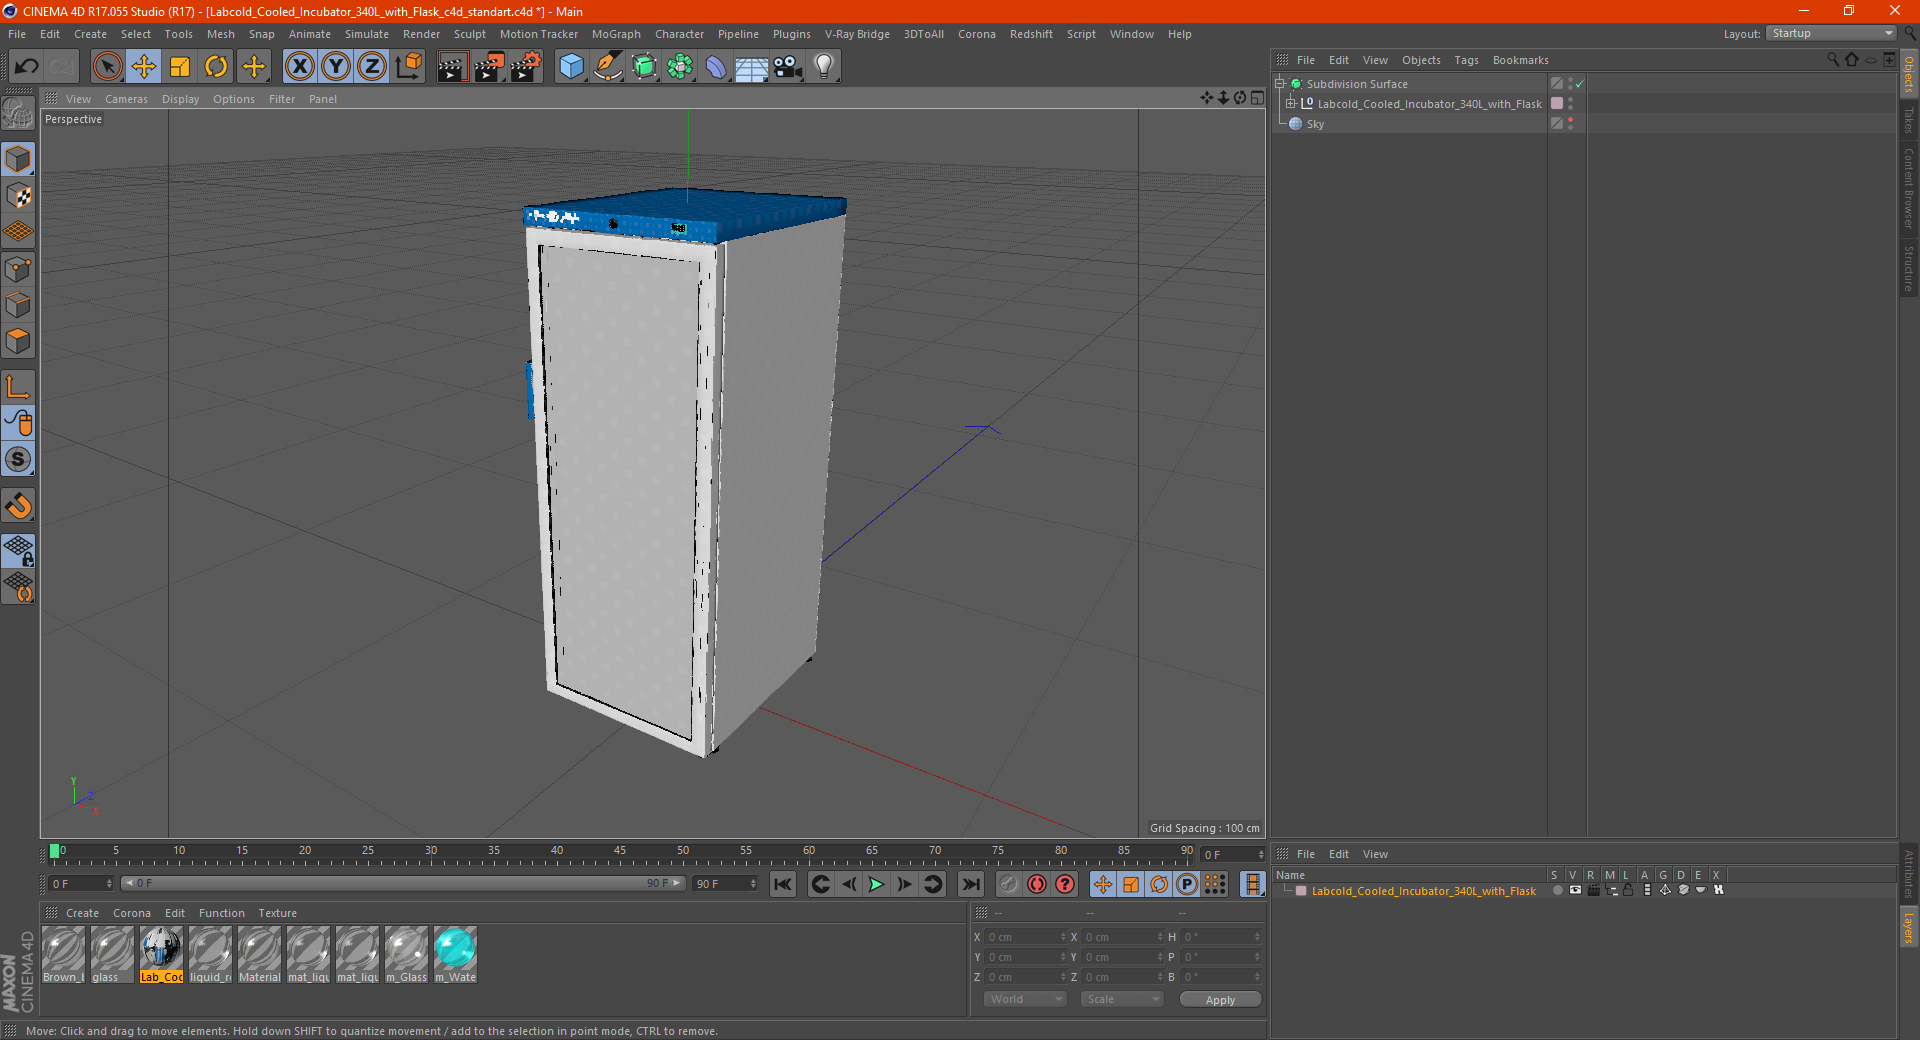Play the animation forward

click(x=876, y=884)
